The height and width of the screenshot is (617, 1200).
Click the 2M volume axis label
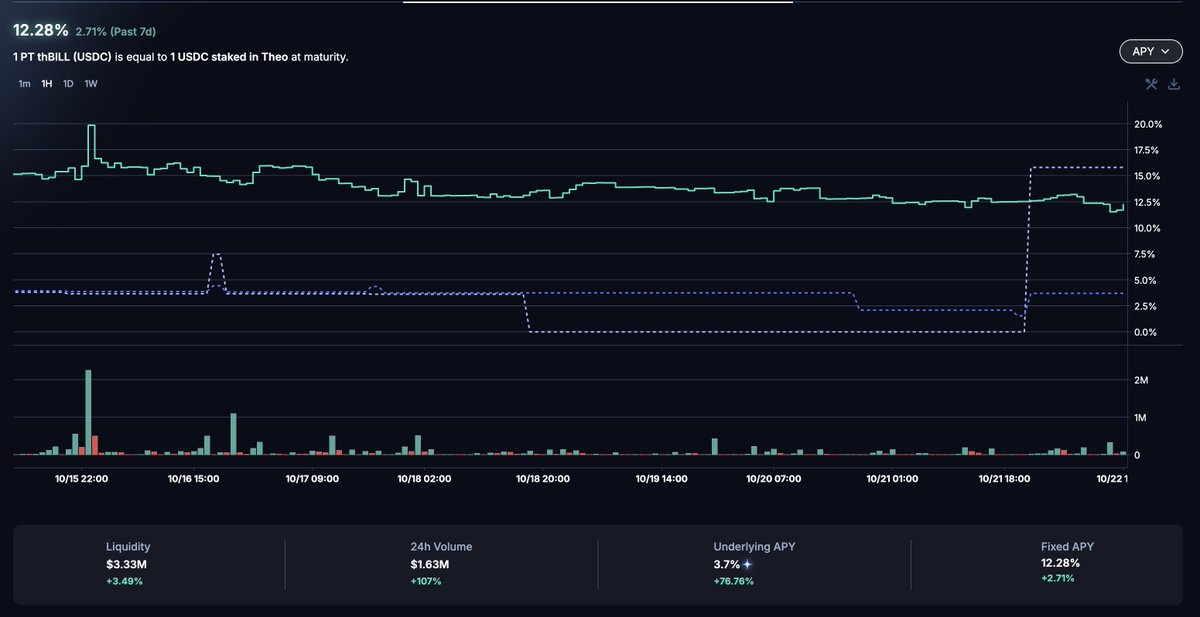pyautogui.click(x=1139, y=381)
